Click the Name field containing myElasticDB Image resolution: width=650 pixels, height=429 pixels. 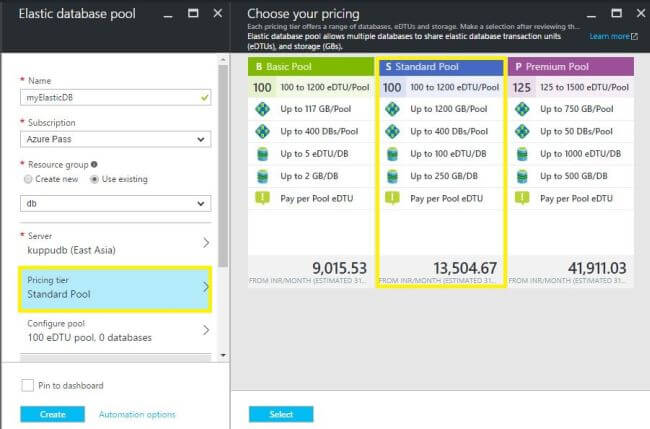pyautogui.click(x=116, y=98)
